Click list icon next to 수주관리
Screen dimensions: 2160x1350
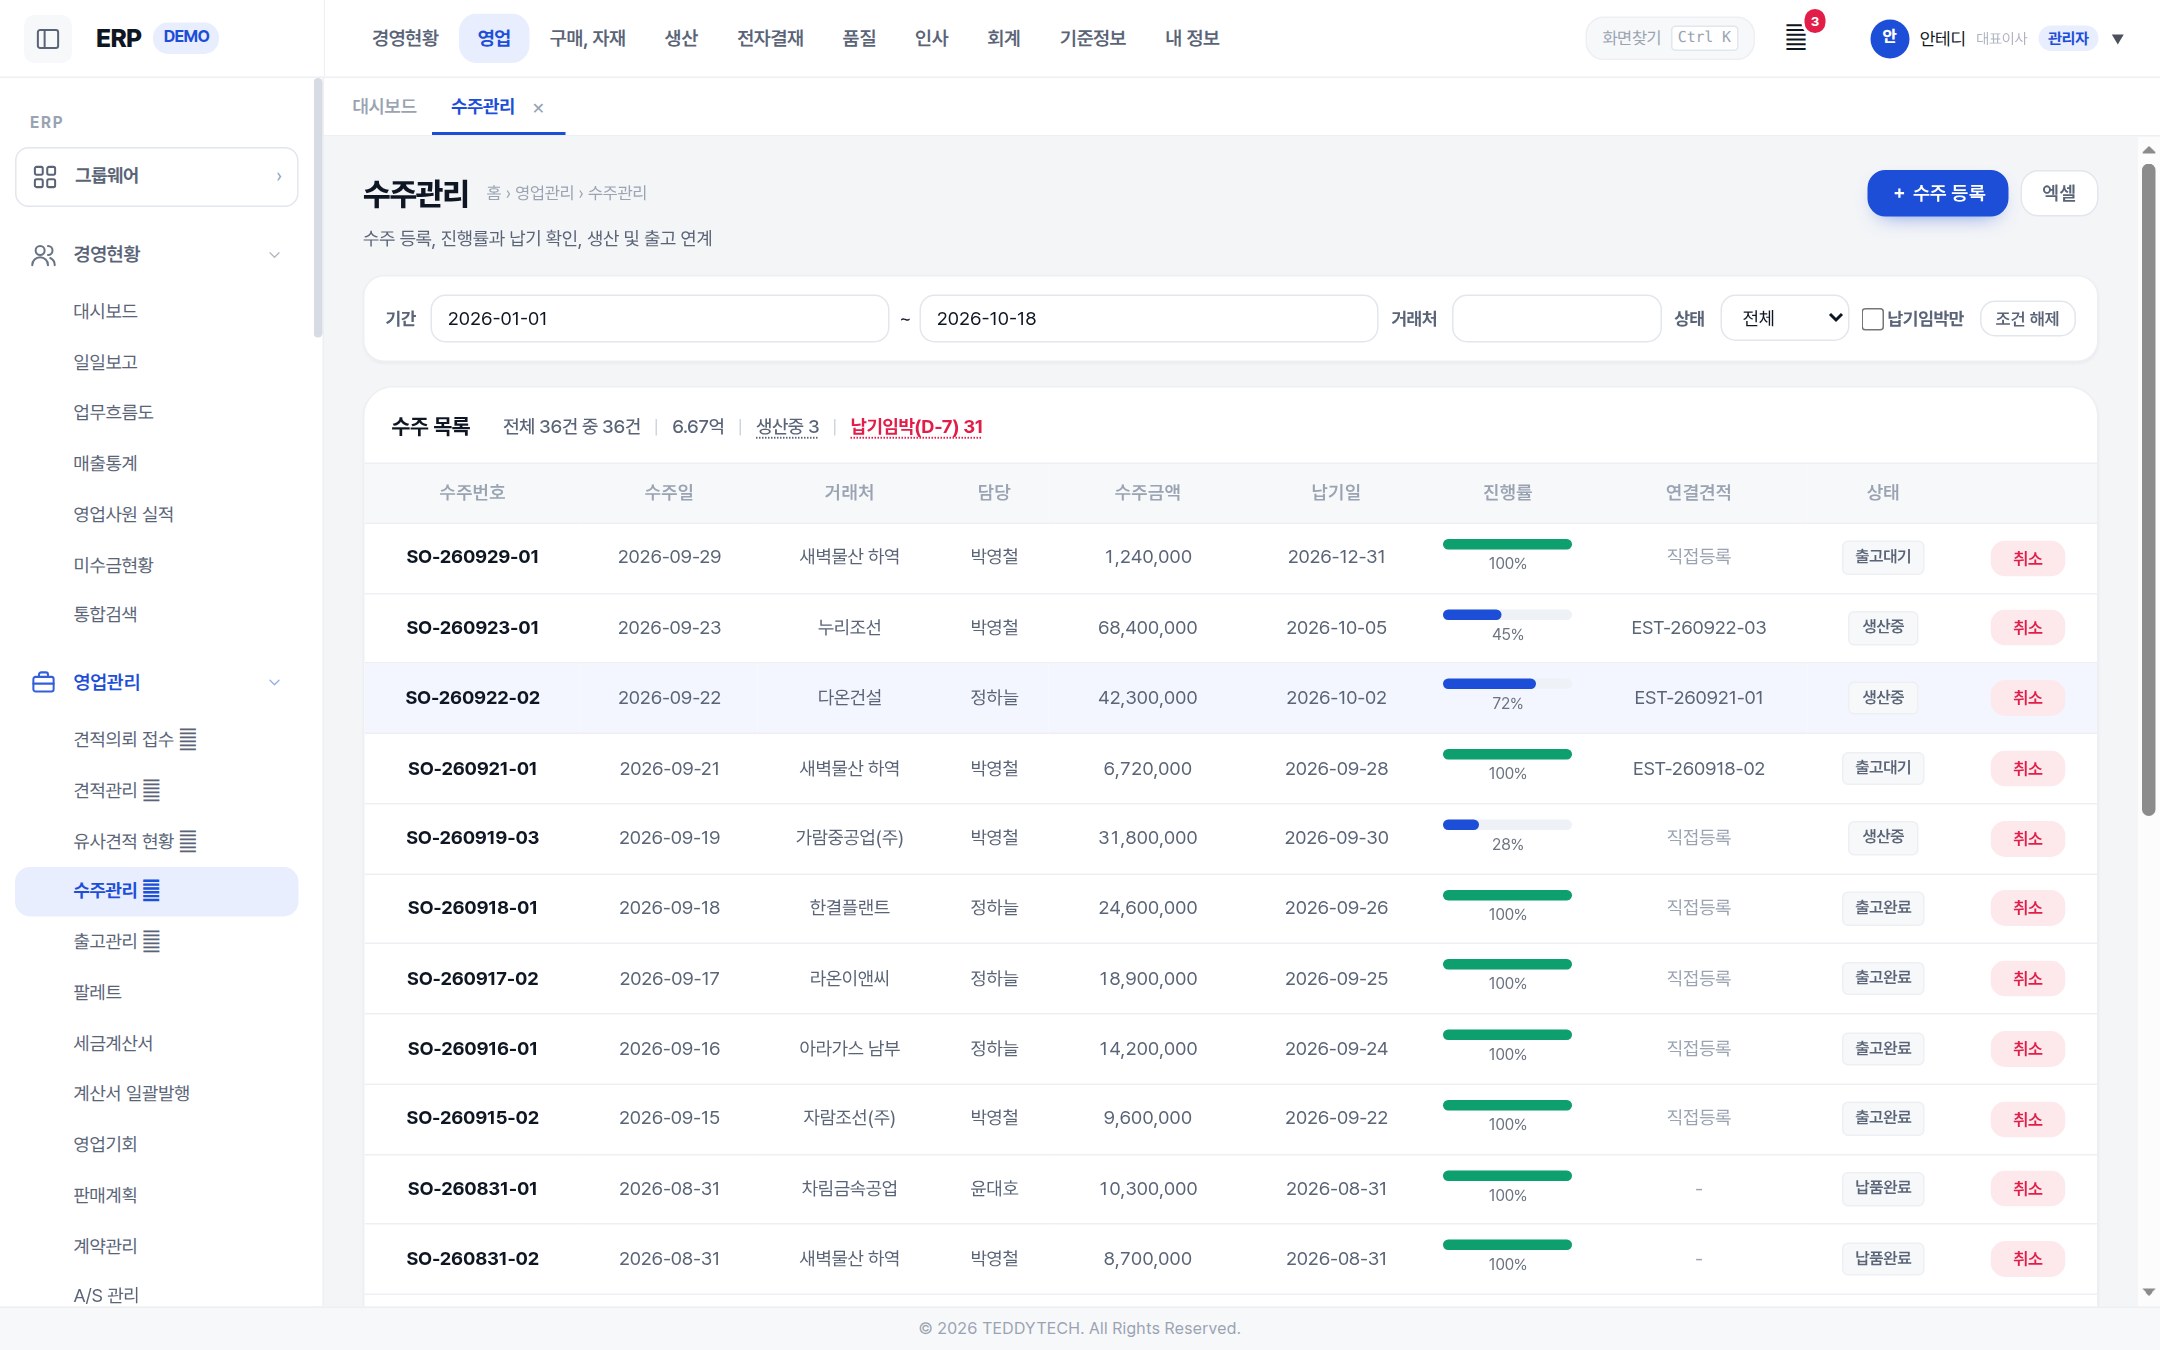152,890
